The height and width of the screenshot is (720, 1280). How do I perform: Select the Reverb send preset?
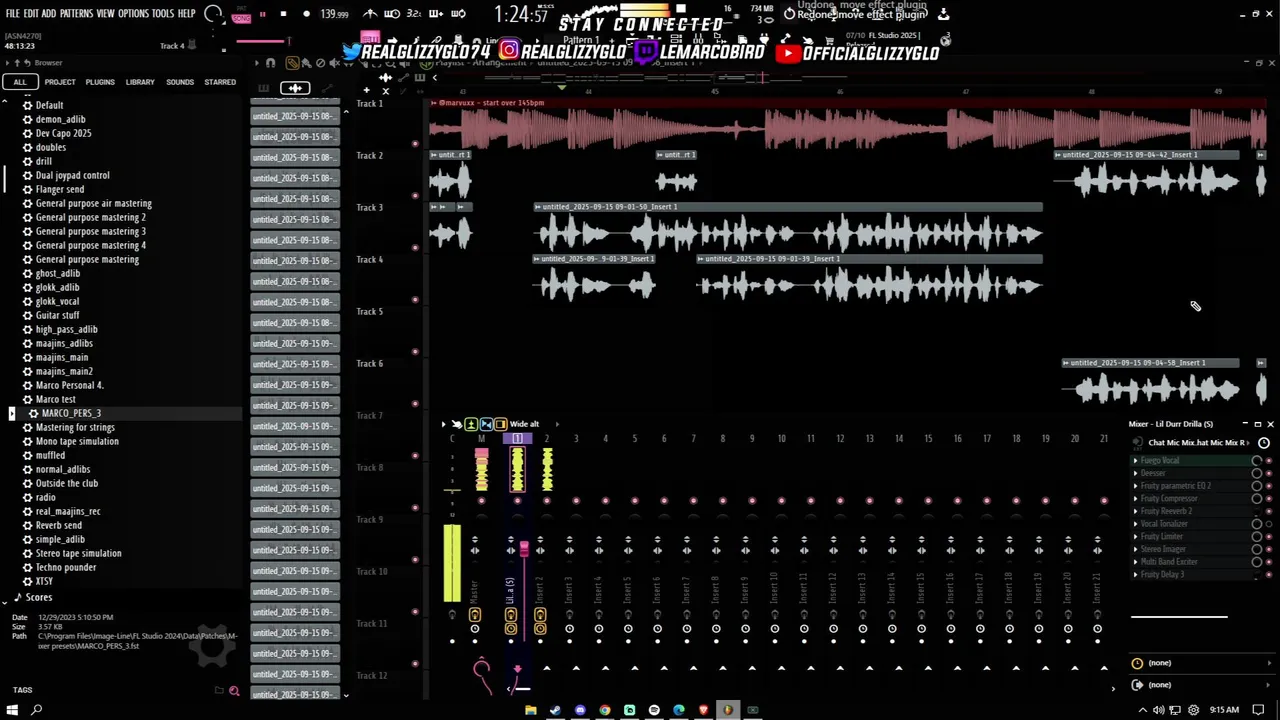(59, 525)
